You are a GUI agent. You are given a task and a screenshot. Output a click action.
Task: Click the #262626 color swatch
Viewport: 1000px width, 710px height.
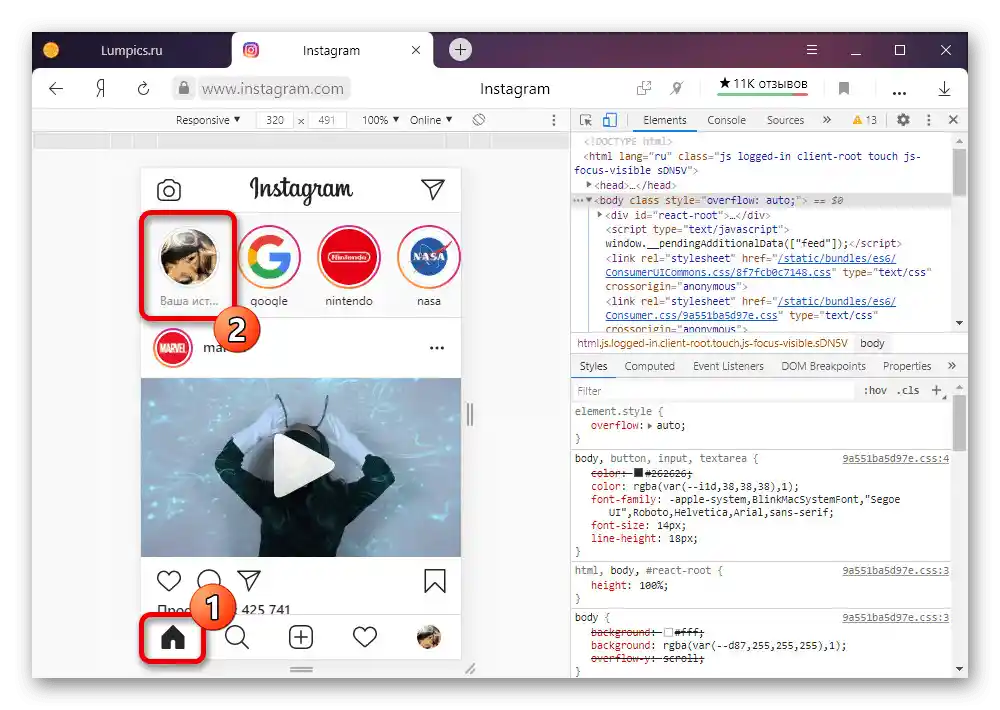[x=638, y=473]
